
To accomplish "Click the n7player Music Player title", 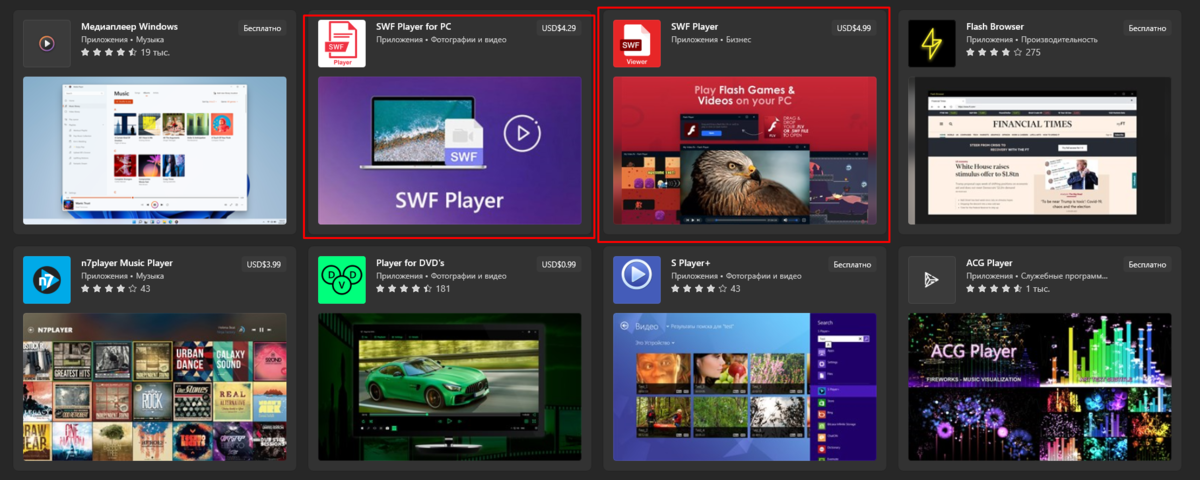I will coord(127,262).
